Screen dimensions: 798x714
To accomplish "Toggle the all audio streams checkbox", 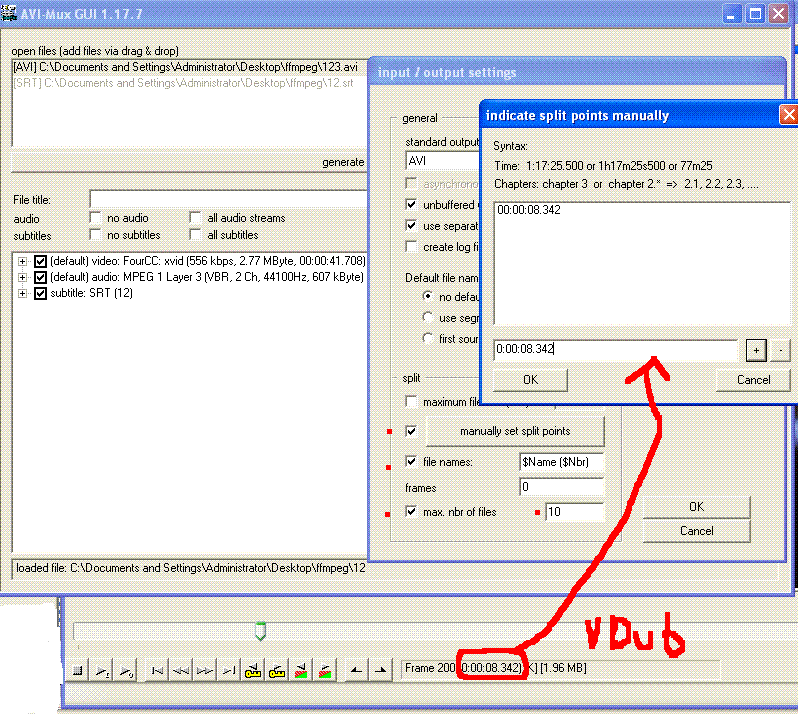I will 195,218.
